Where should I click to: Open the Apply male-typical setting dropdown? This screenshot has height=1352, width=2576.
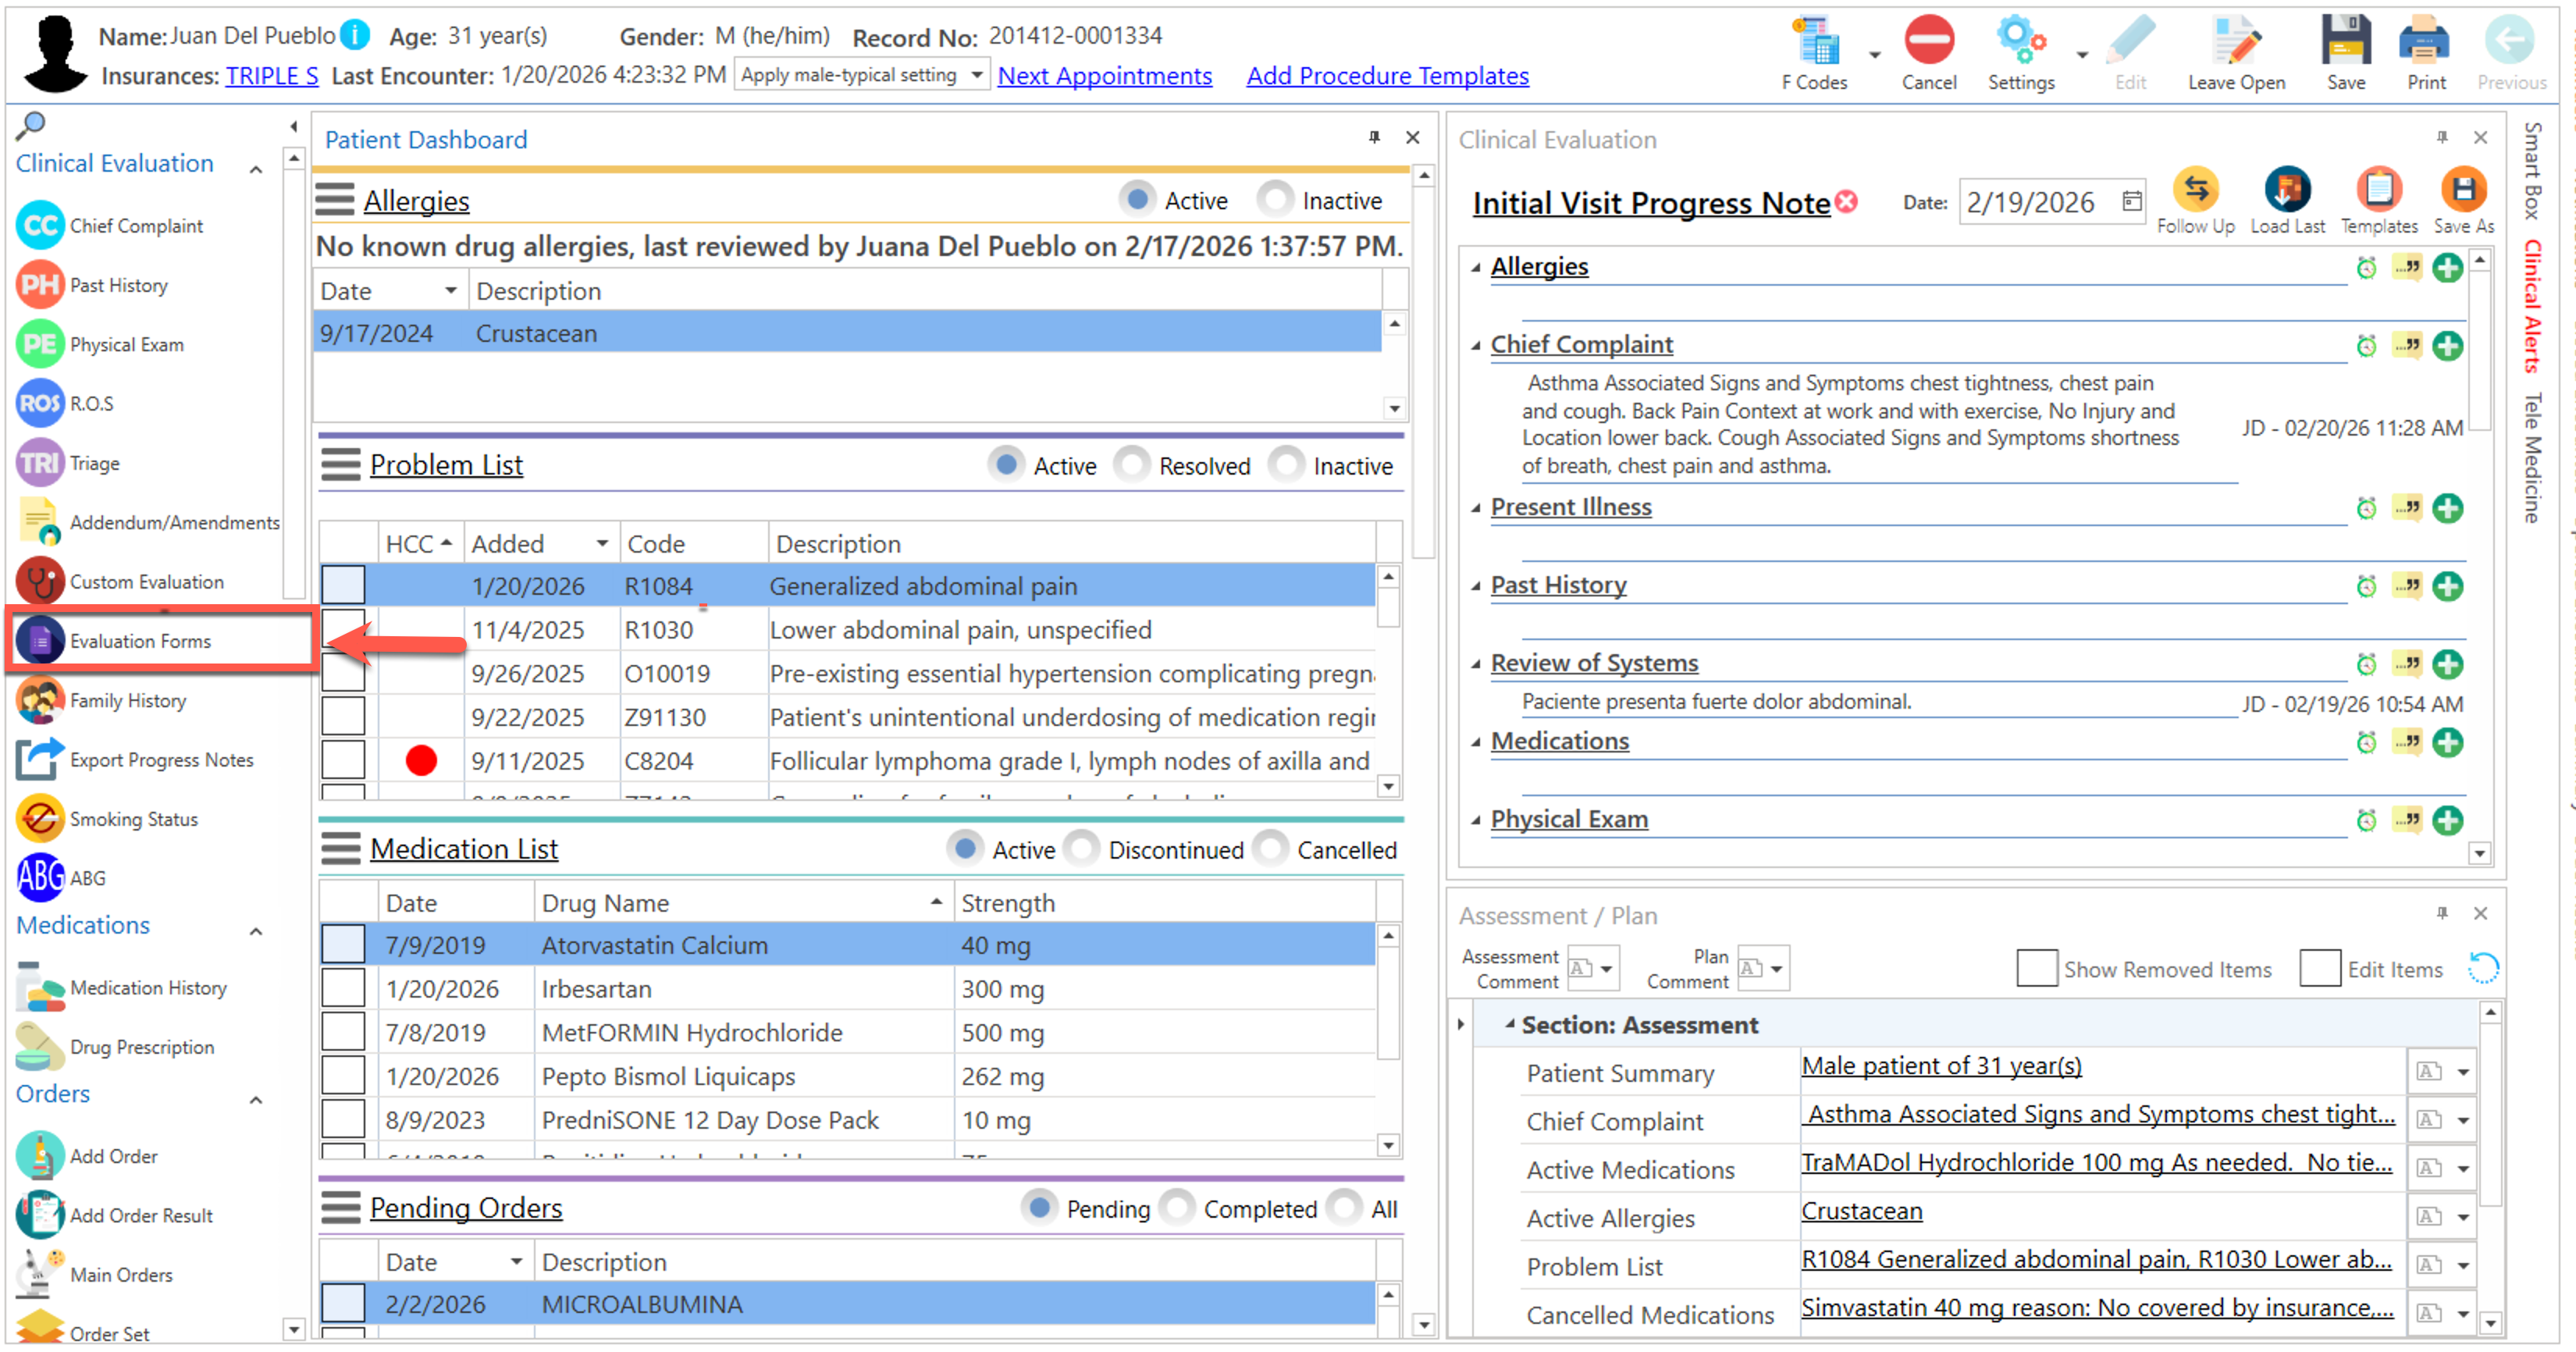[975, 75]
